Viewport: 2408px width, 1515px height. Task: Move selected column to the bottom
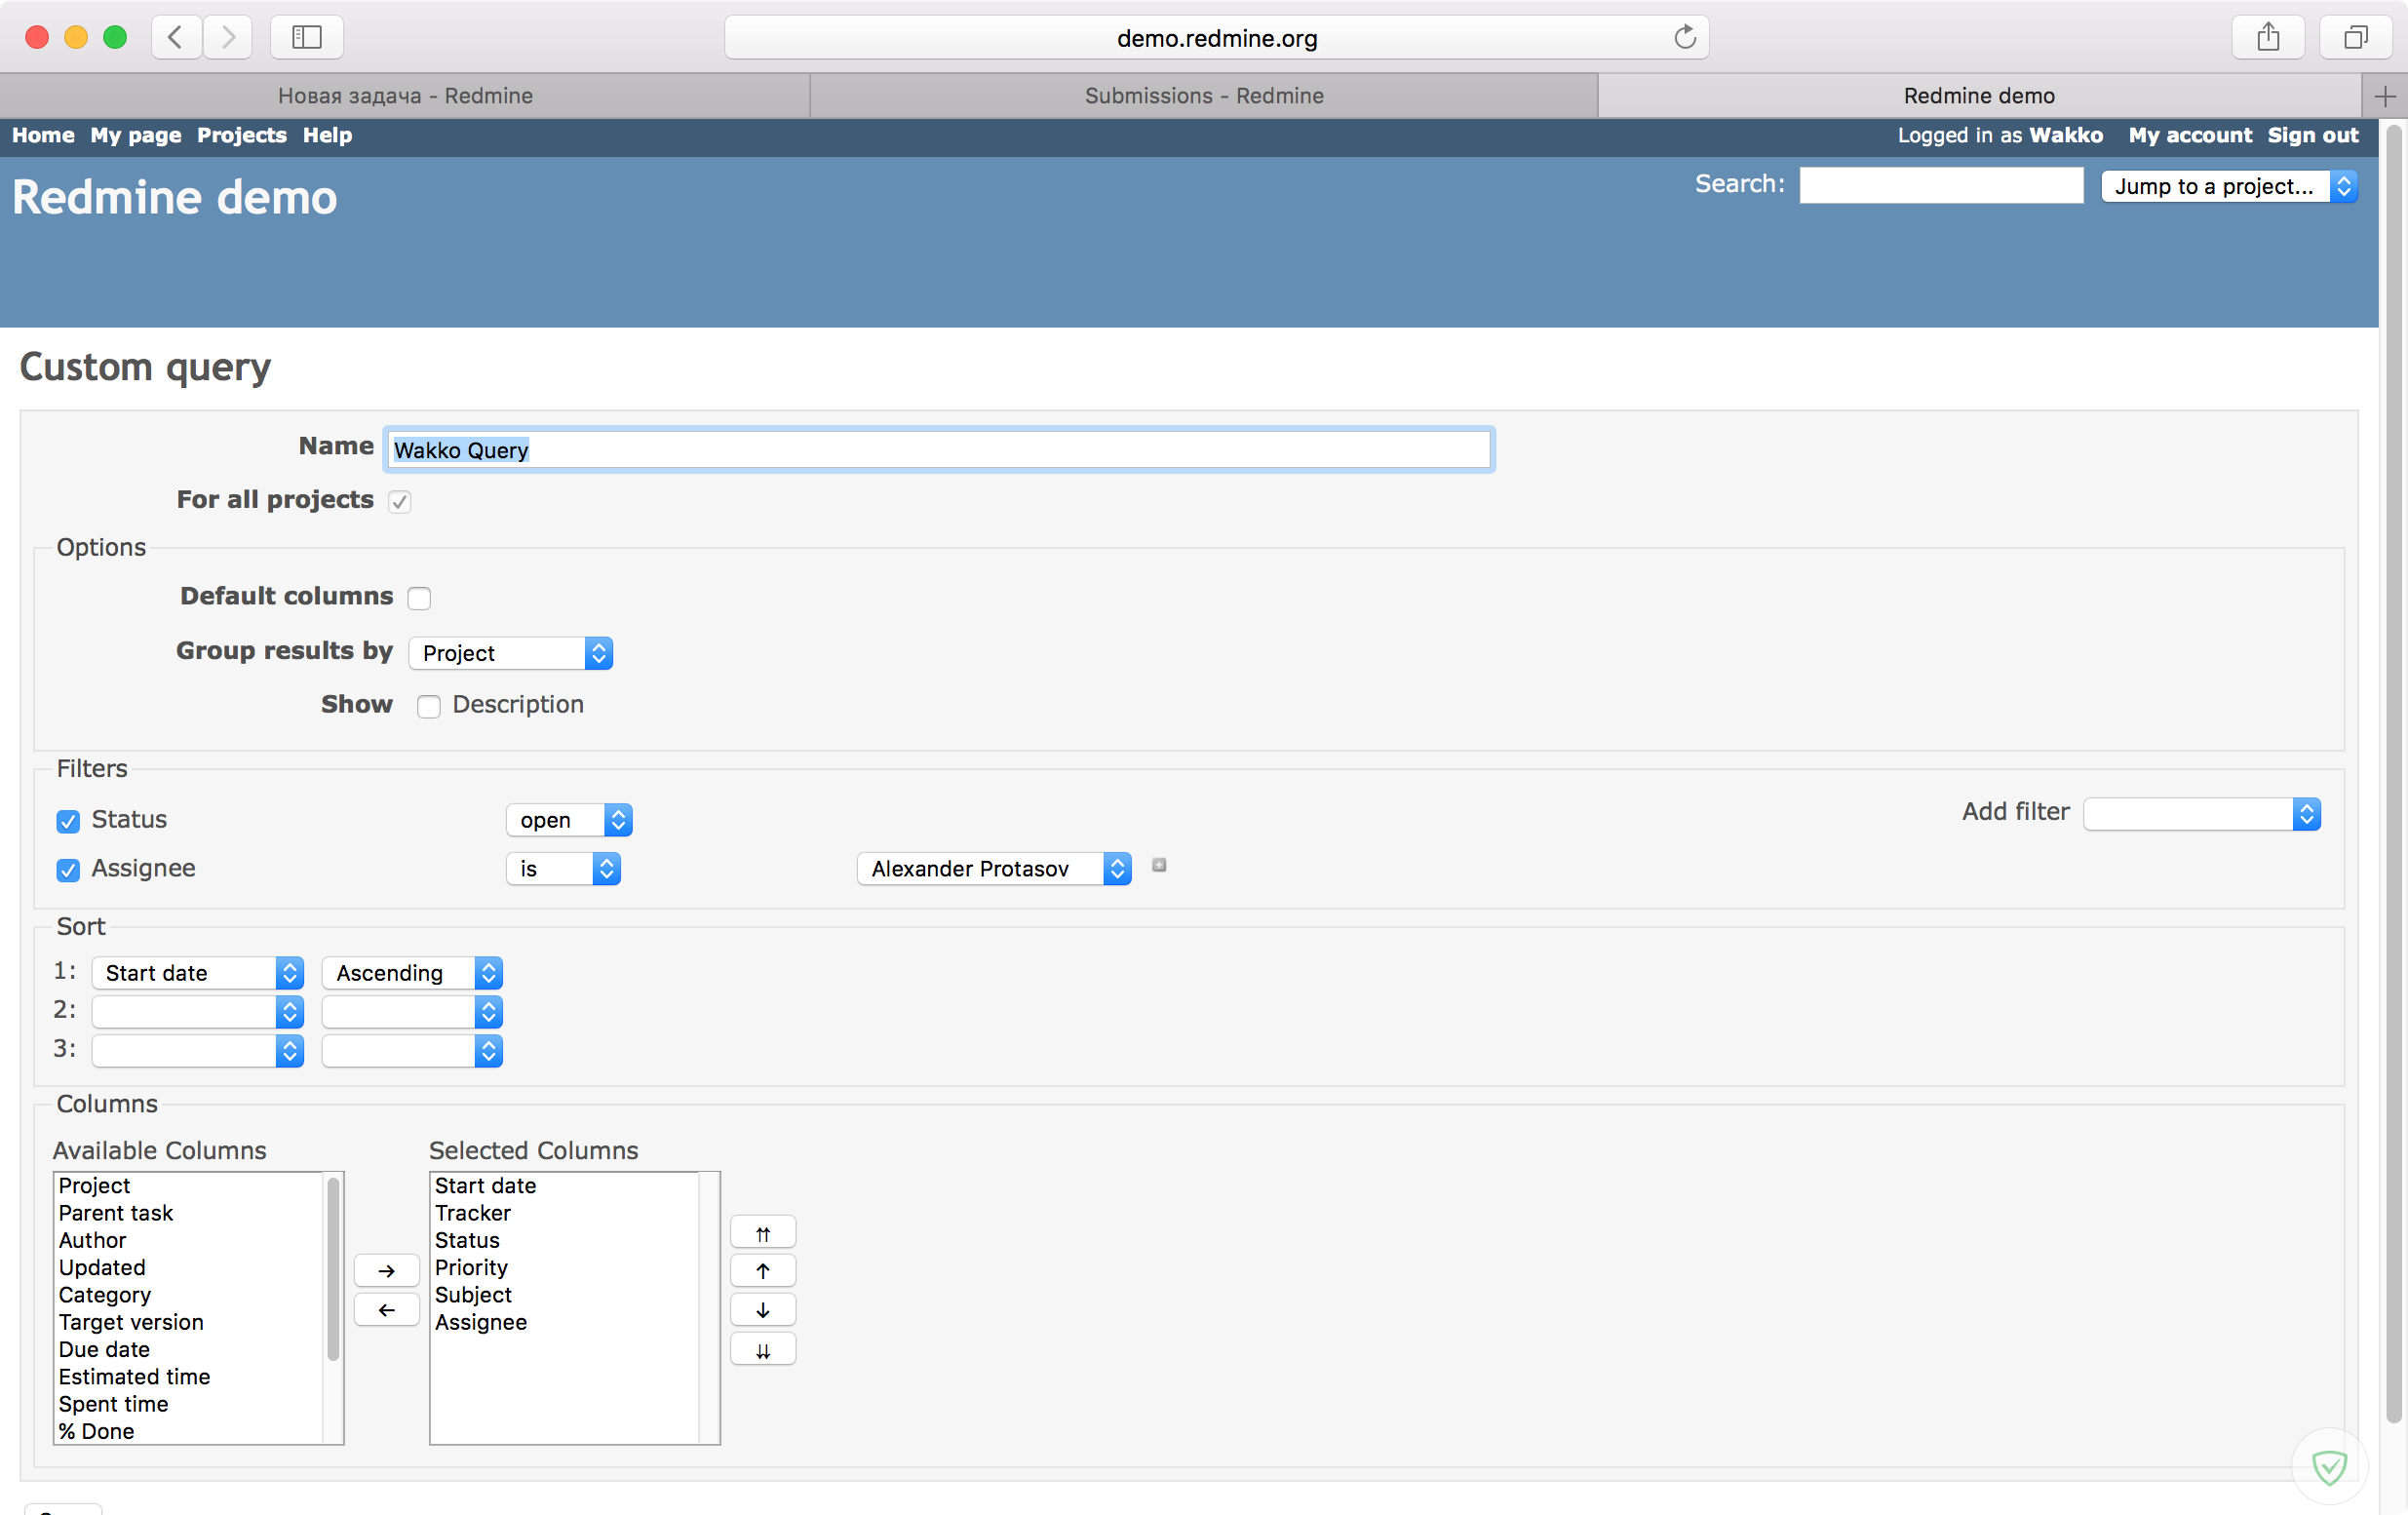763,1349
